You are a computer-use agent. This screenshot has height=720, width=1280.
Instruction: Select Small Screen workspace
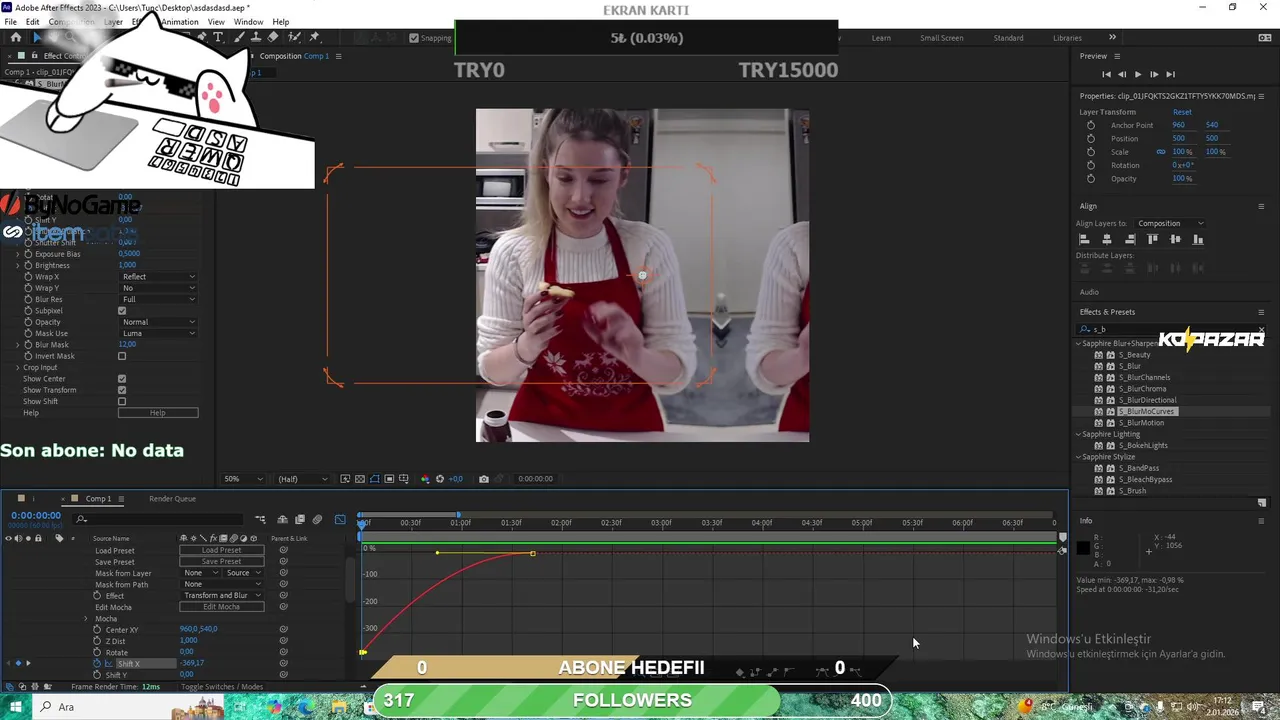tap(942, 38)
